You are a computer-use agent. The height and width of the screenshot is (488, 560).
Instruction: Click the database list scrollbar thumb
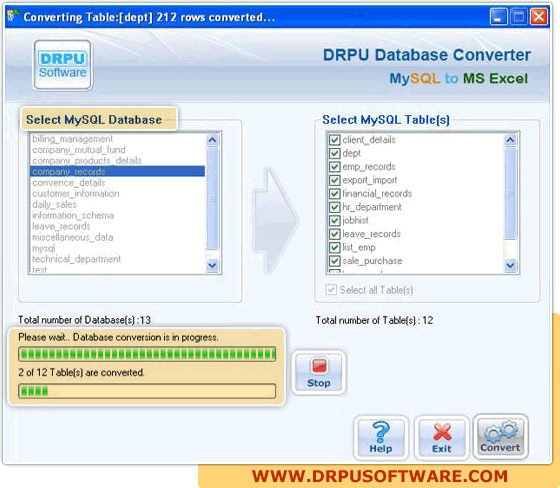pos(212,199)
